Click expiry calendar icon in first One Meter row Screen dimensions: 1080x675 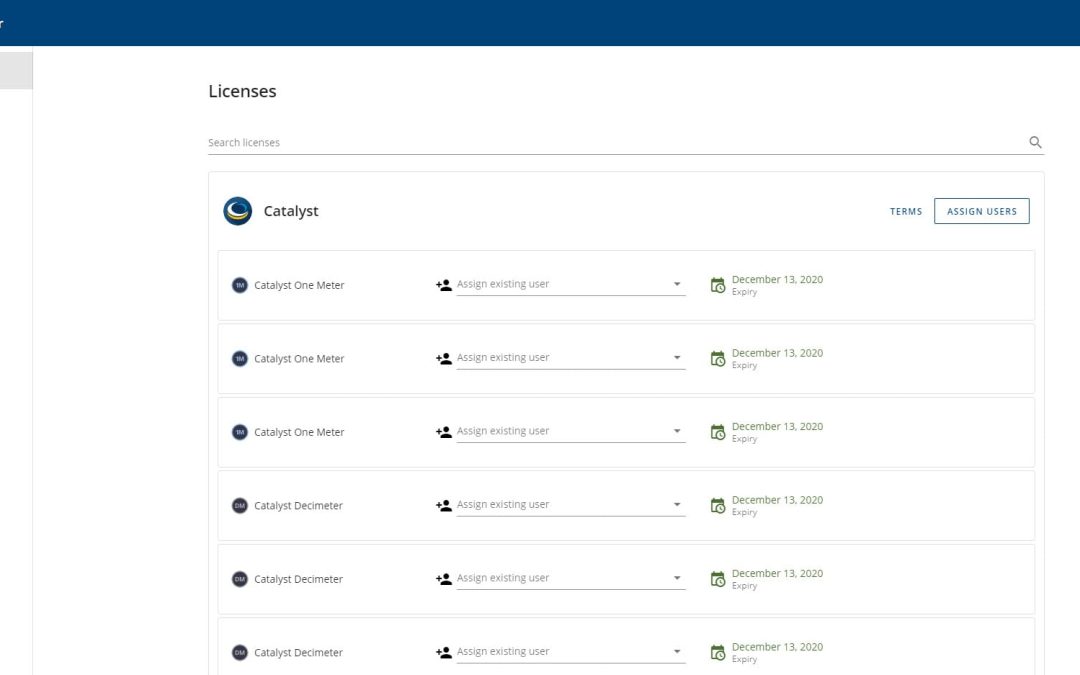coord(718,285)
